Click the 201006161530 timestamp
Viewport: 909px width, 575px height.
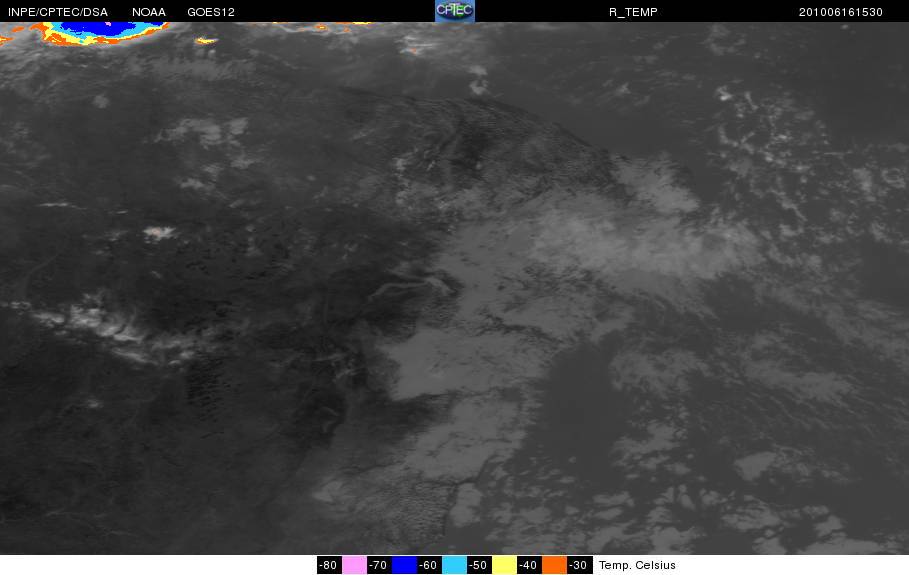click(x=841, y=12)
